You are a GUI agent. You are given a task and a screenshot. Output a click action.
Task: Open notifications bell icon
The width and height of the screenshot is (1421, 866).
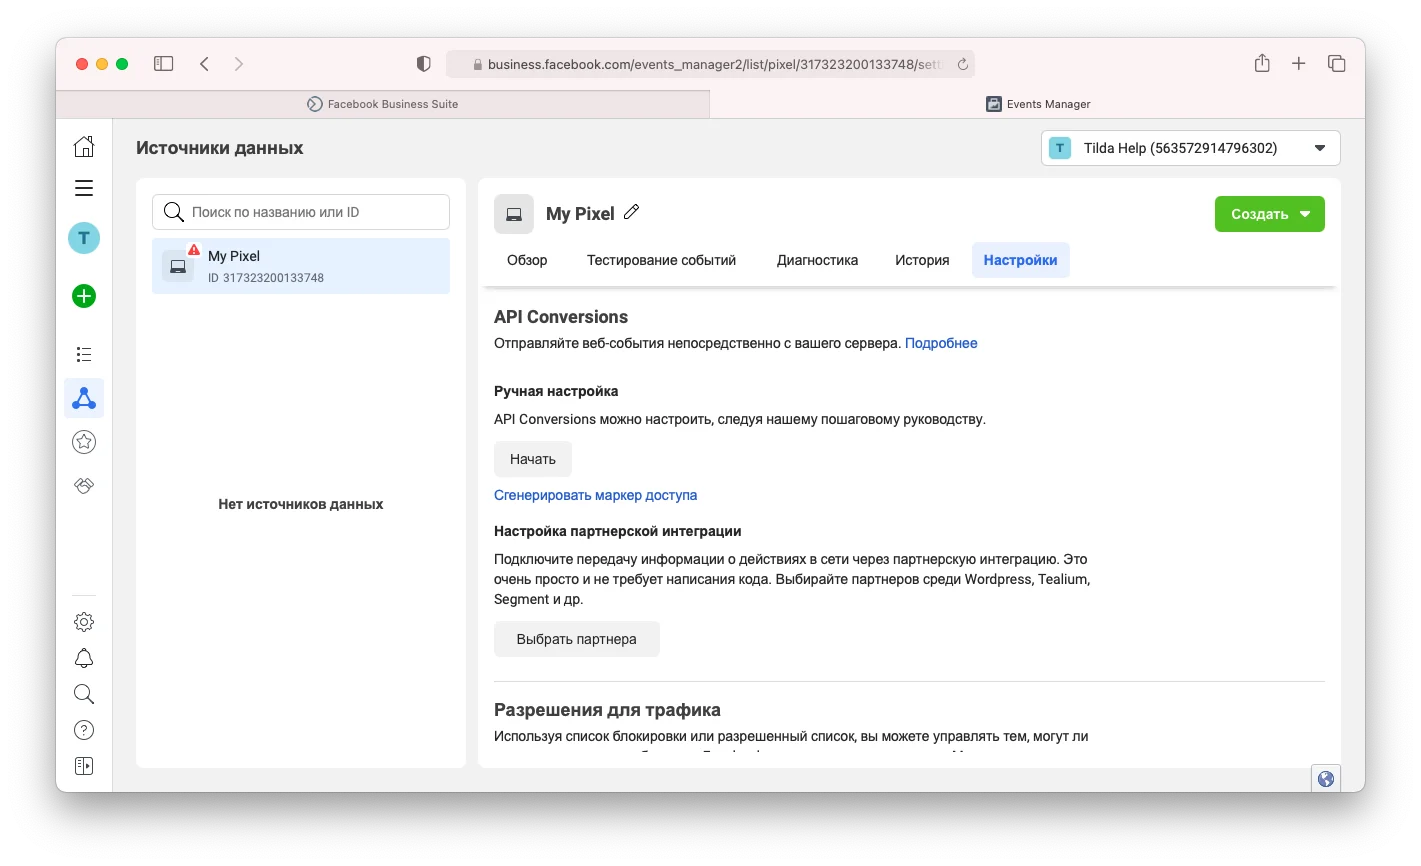(84, 658)
